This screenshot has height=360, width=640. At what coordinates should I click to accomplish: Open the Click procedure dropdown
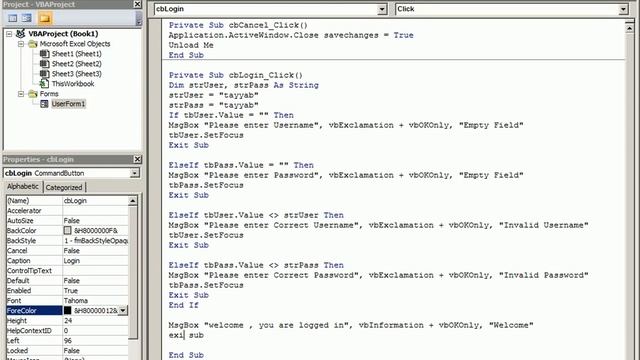point(623,9)
